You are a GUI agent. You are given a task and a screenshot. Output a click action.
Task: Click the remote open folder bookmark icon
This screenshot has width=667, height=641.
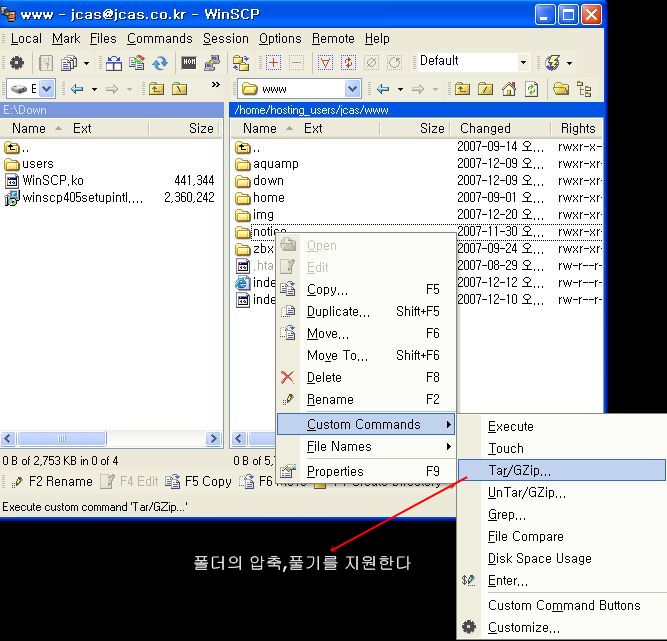pyautogui.click(x=561, y=89)
